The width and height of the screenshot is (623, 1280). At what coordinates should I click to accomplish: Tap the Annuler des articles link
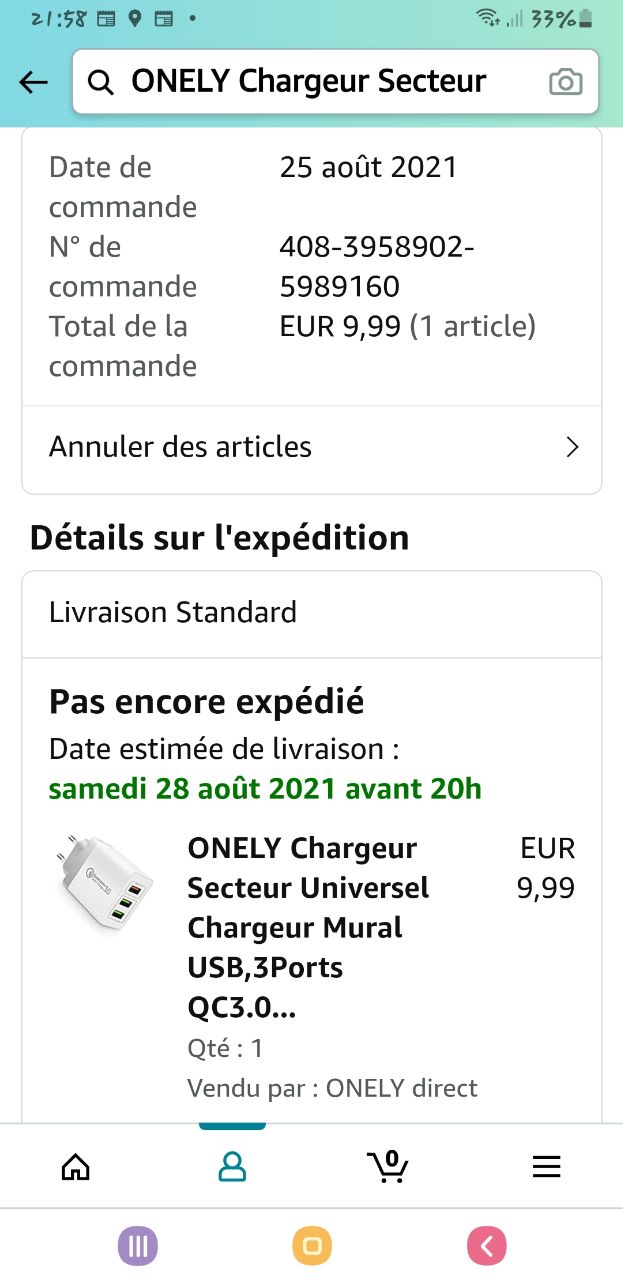pyautogui.click(x=181, y=447)
